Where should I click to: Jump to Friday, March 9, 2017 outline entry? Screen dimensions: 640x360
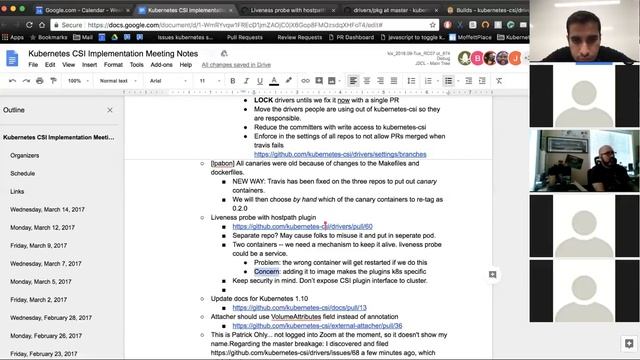coord(38,246)
